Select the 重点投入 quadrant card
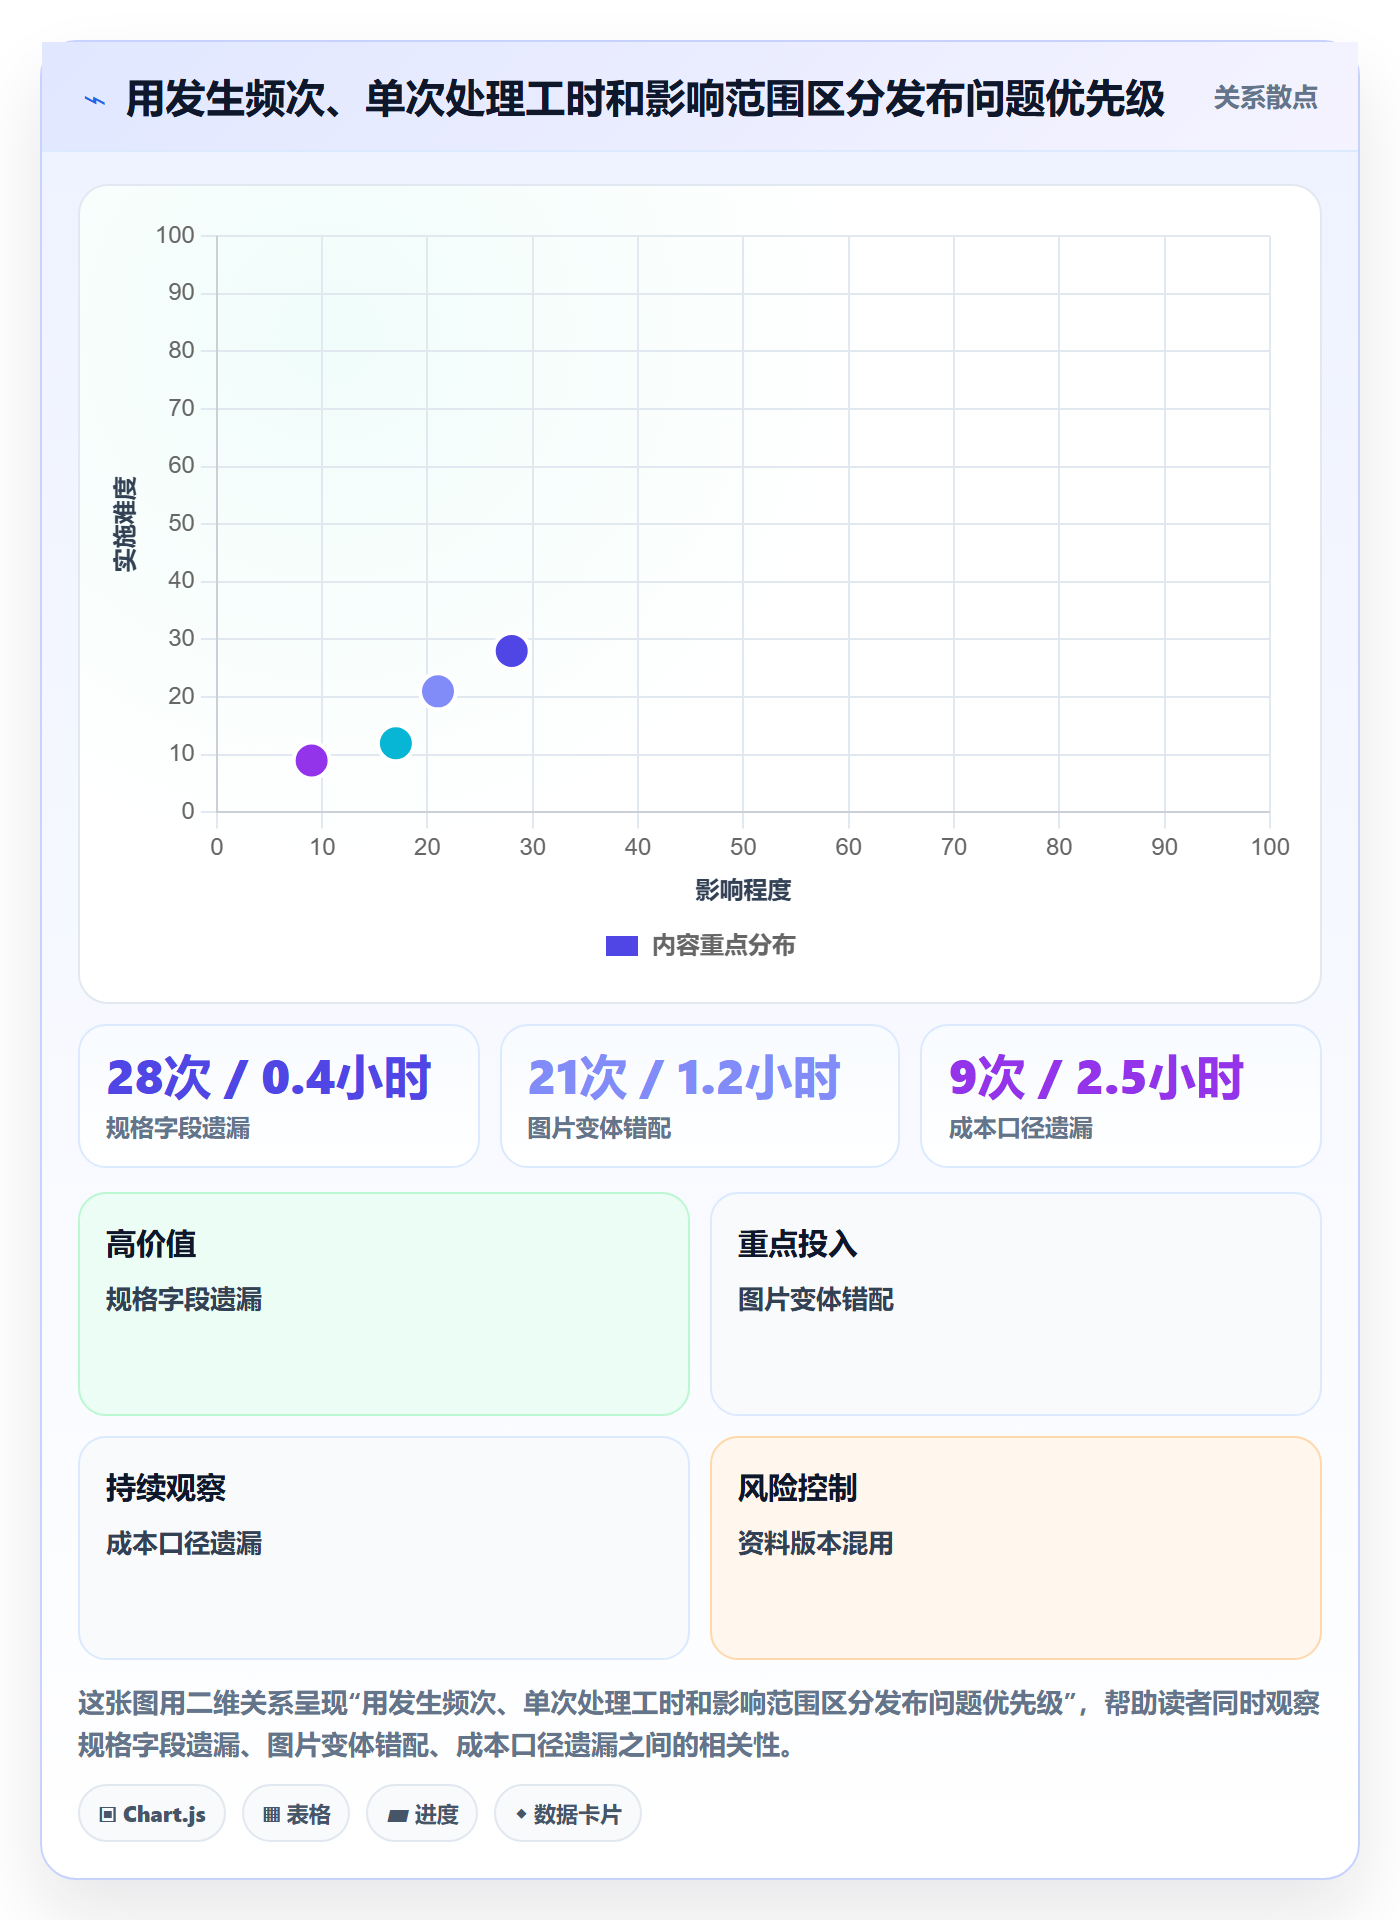 [x=1016, y=1304]
